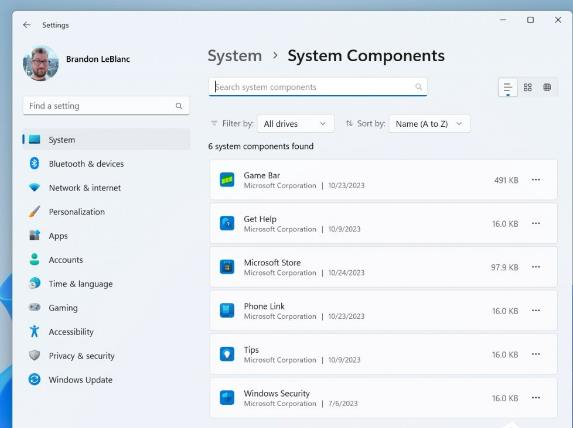This screenshot has height=428, width=573.
Task: Open more options for Game Bar
Action: 536,179
